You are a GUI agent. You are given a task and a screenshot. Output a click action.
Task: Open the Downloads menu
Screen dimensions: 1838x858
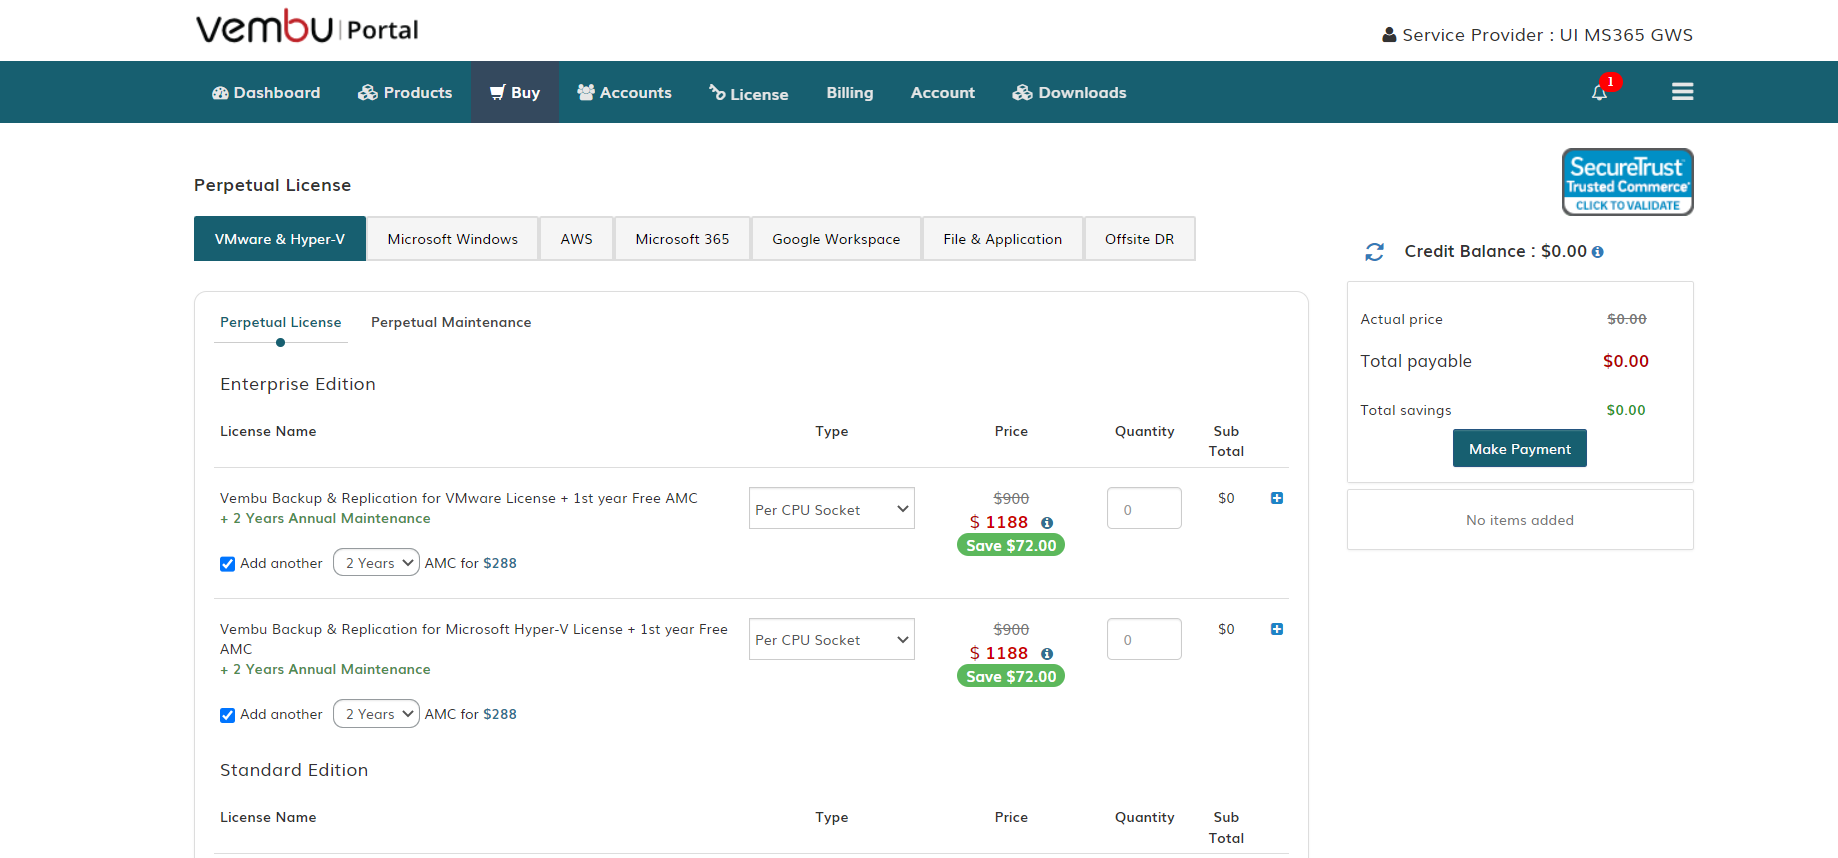pyautogui.click(x=1069, y=92)
